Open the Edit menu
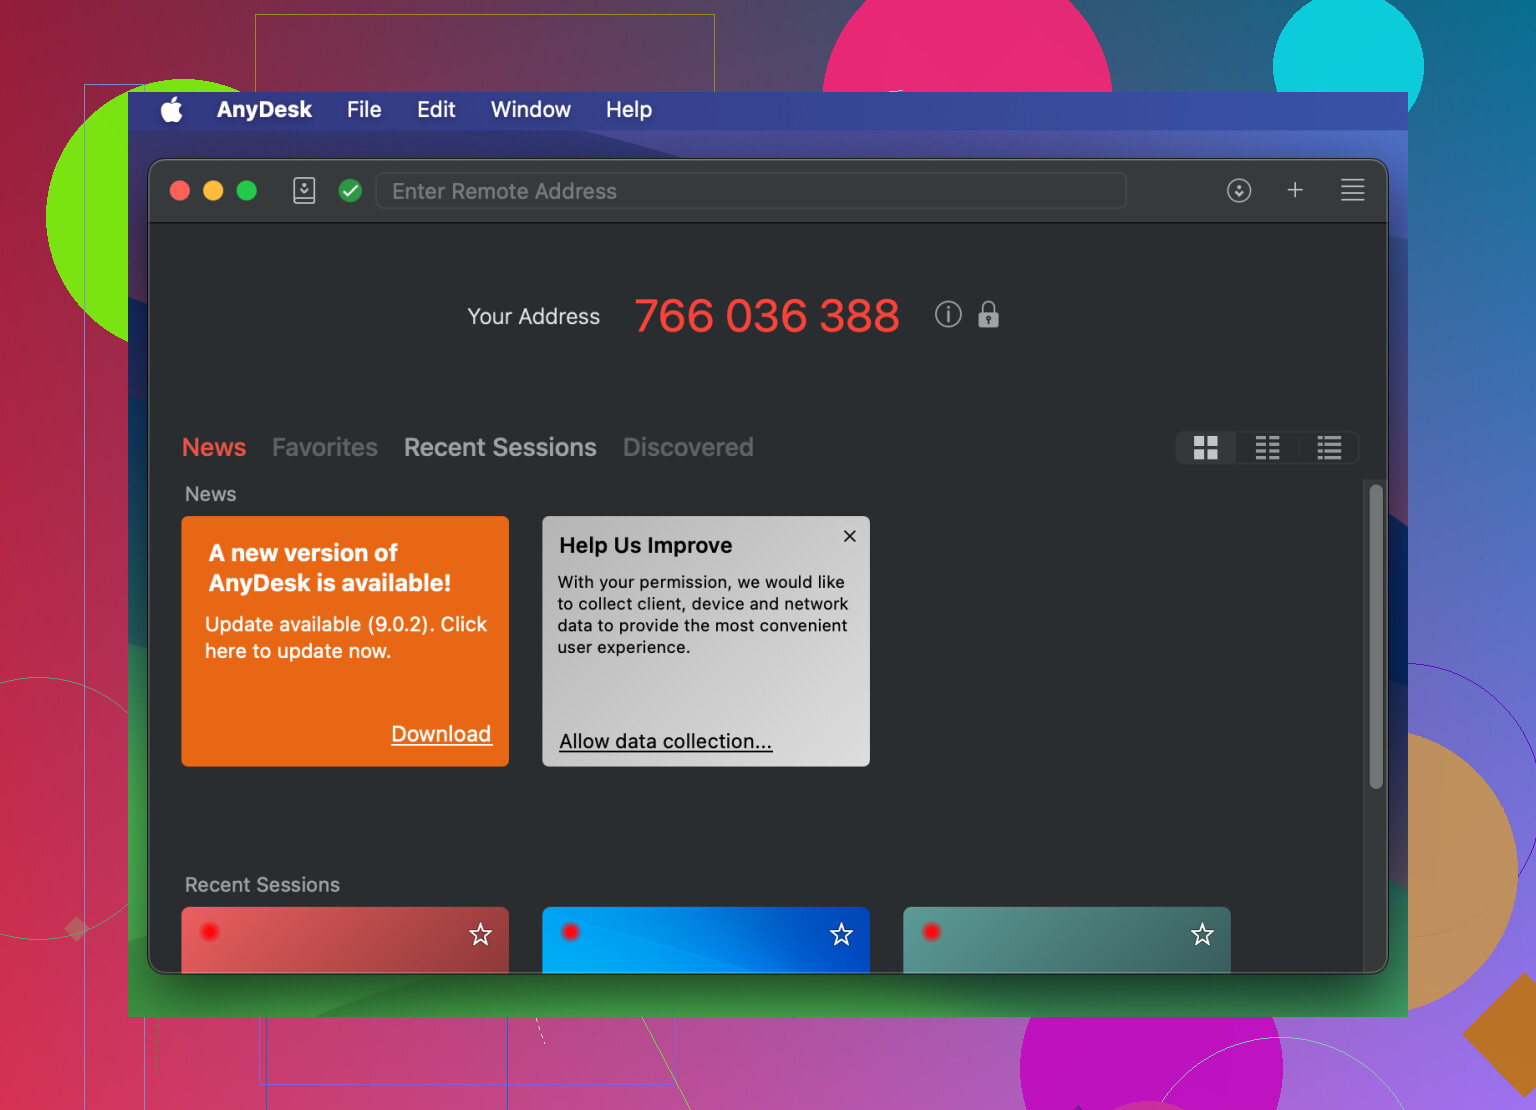 tap(436, 110)
